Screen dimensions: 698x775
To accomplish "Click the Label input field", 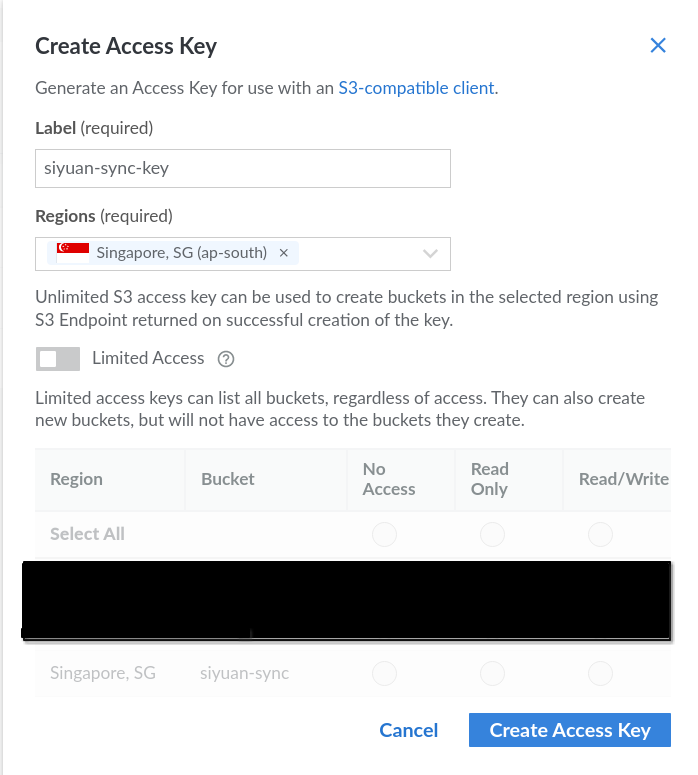I will (243, 168).
